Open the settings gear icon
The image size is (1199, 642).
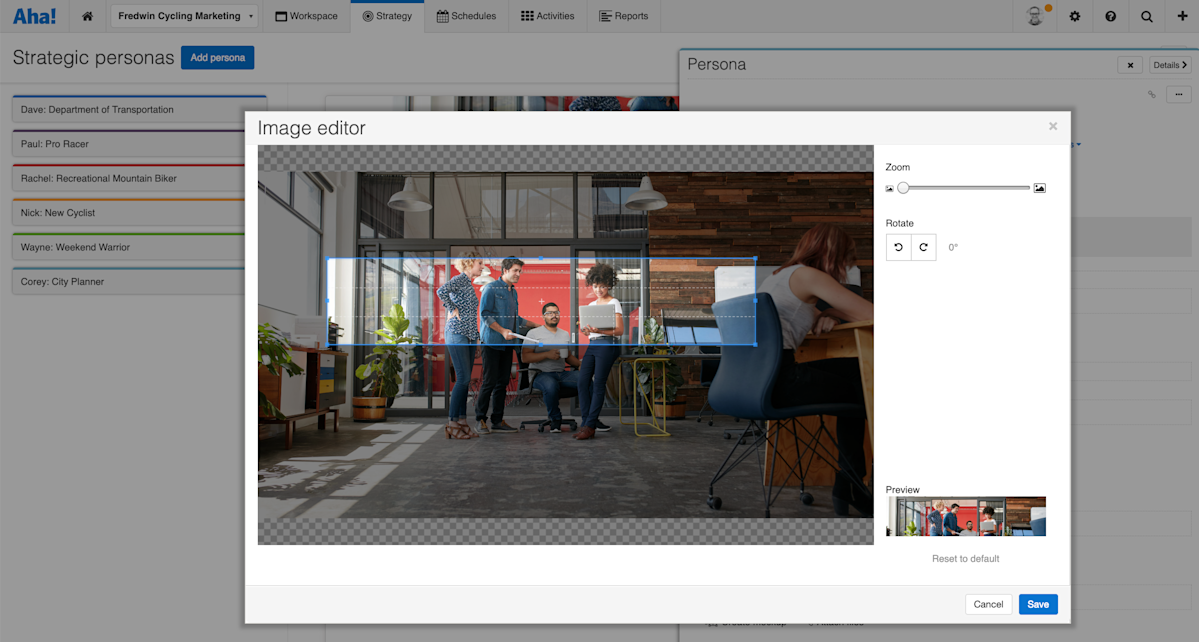(x=1074, y=16)
